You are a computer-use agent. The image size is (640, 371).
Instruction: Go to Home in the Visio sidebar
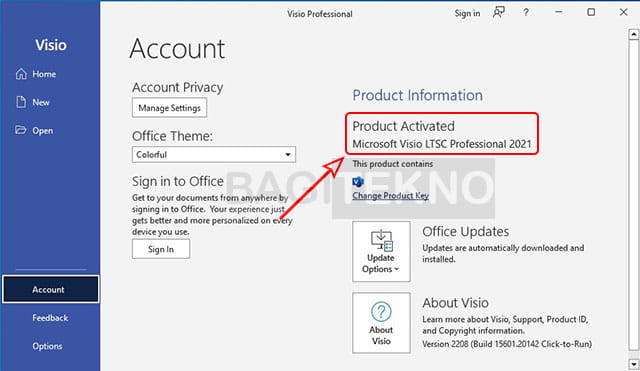pos(36,74)
